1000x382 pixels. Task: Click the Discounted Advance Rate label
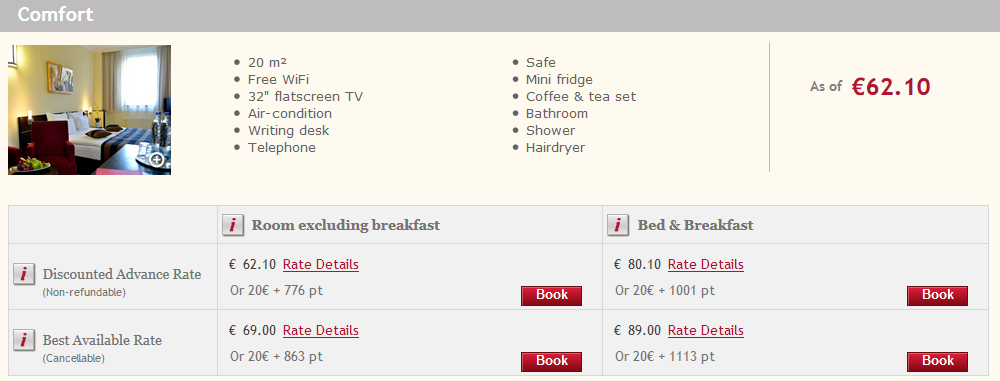122,275
